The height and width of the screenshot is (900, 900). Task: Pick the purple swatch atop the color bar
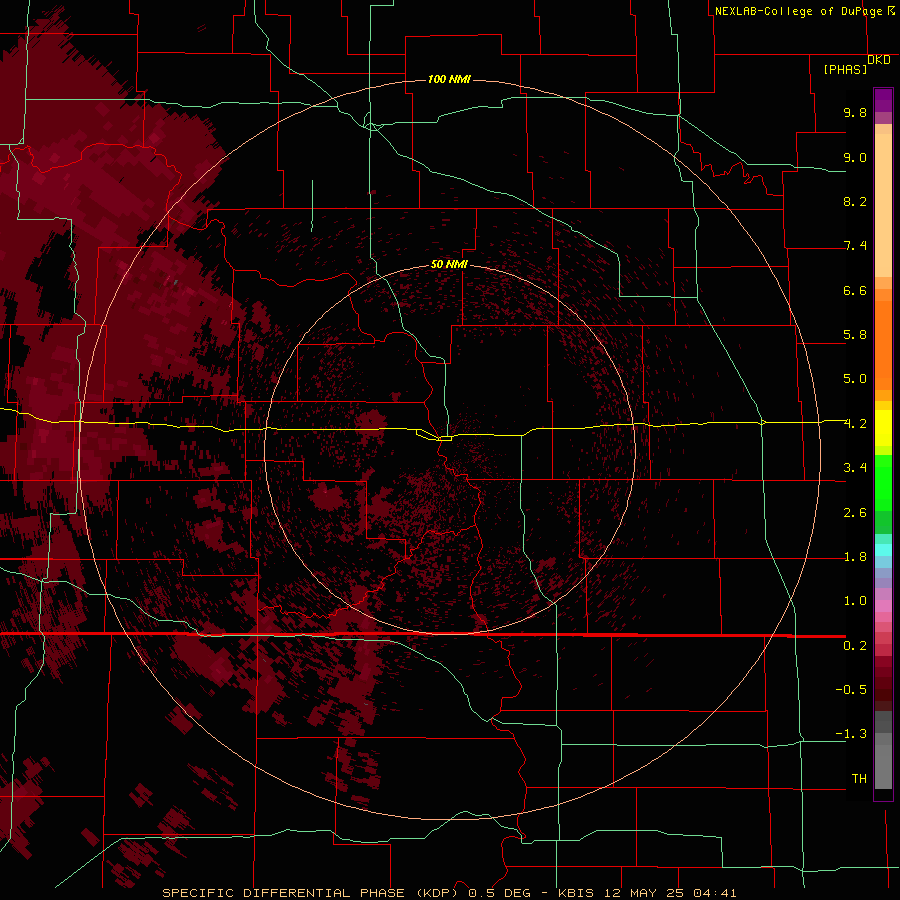coord(883,100)
